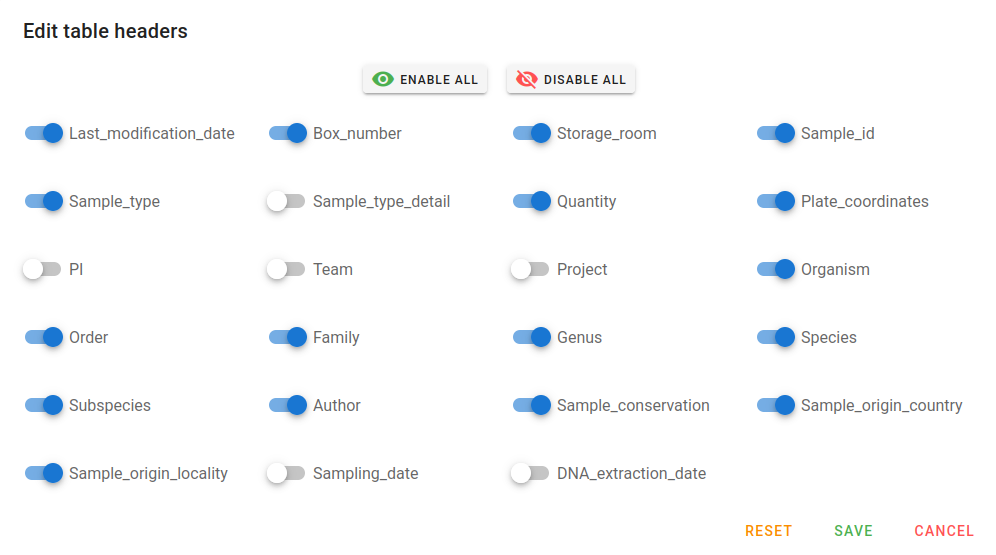996x555 pixels.
Task: Cancel editing table headers
Action: tap(944, 531)
